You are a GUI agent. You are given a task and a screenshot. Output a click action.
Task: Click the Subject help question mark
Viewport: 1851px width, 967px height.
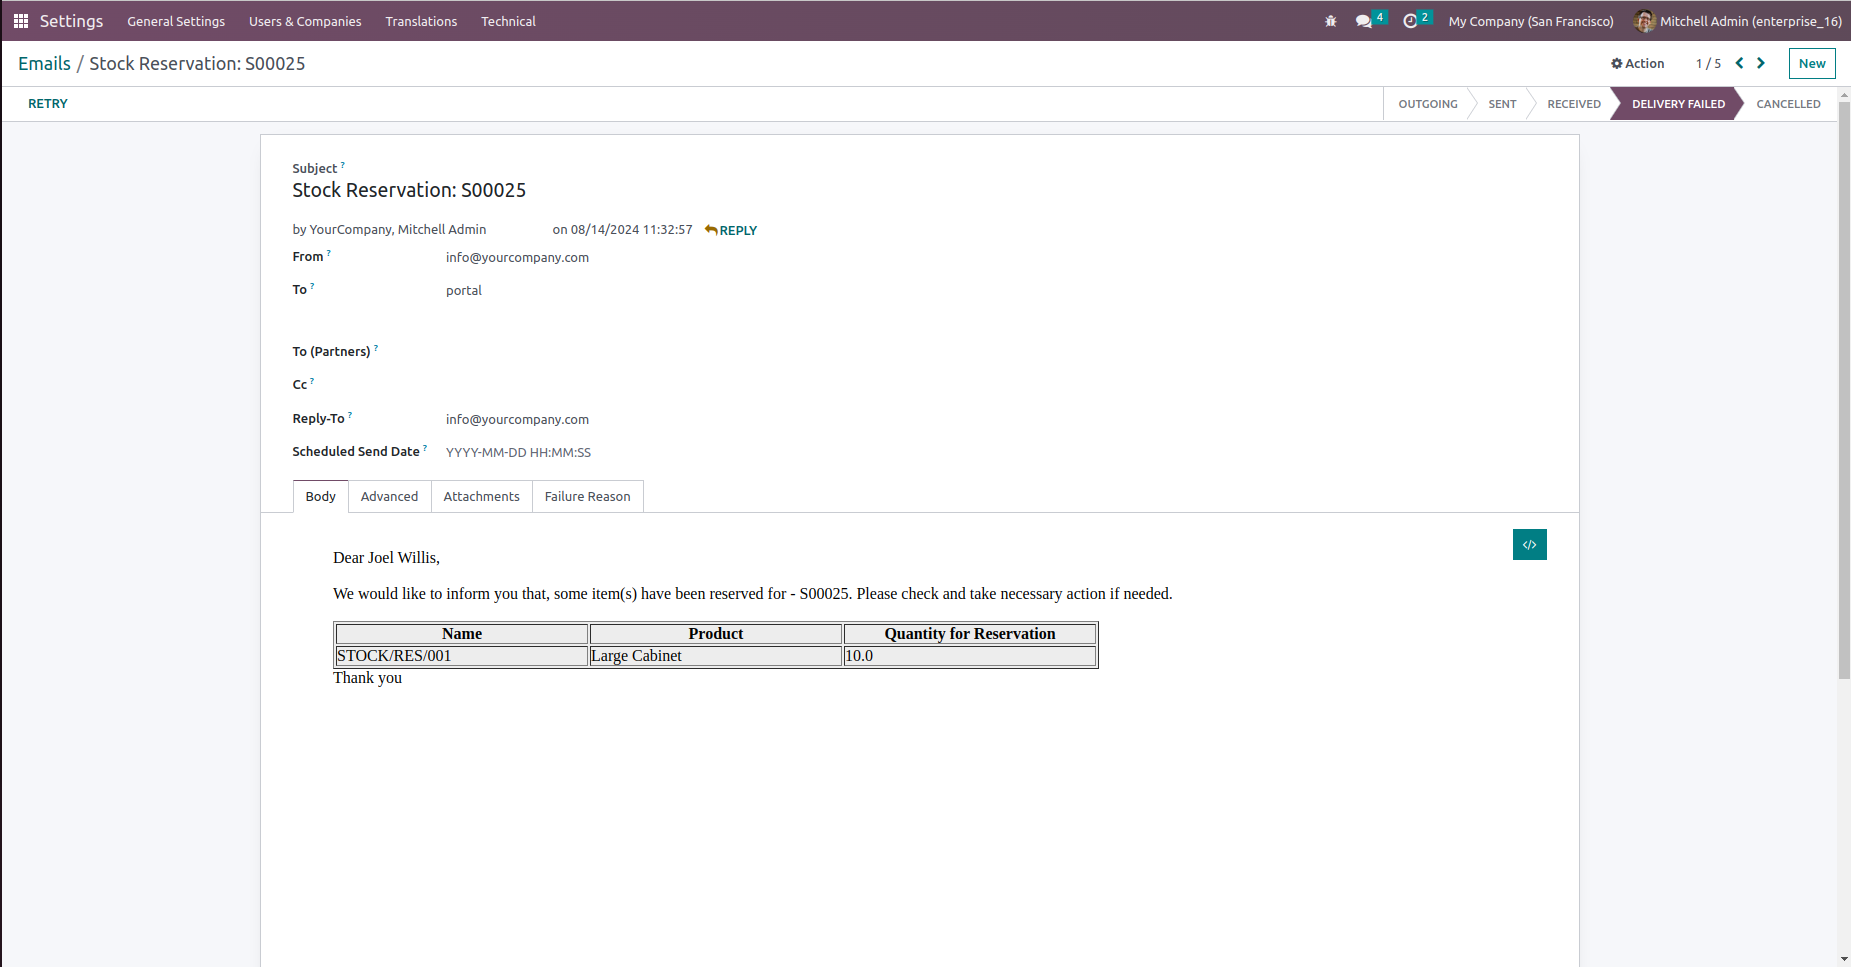(x=343, y=164)
